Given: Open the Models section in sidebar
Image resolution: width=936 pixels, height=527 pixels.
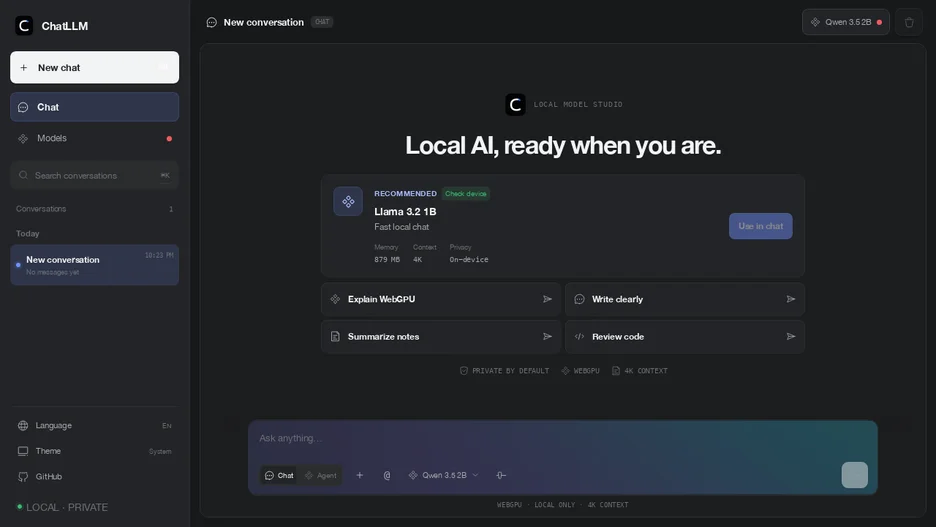Looking at the screenshot, I should 94,138.
